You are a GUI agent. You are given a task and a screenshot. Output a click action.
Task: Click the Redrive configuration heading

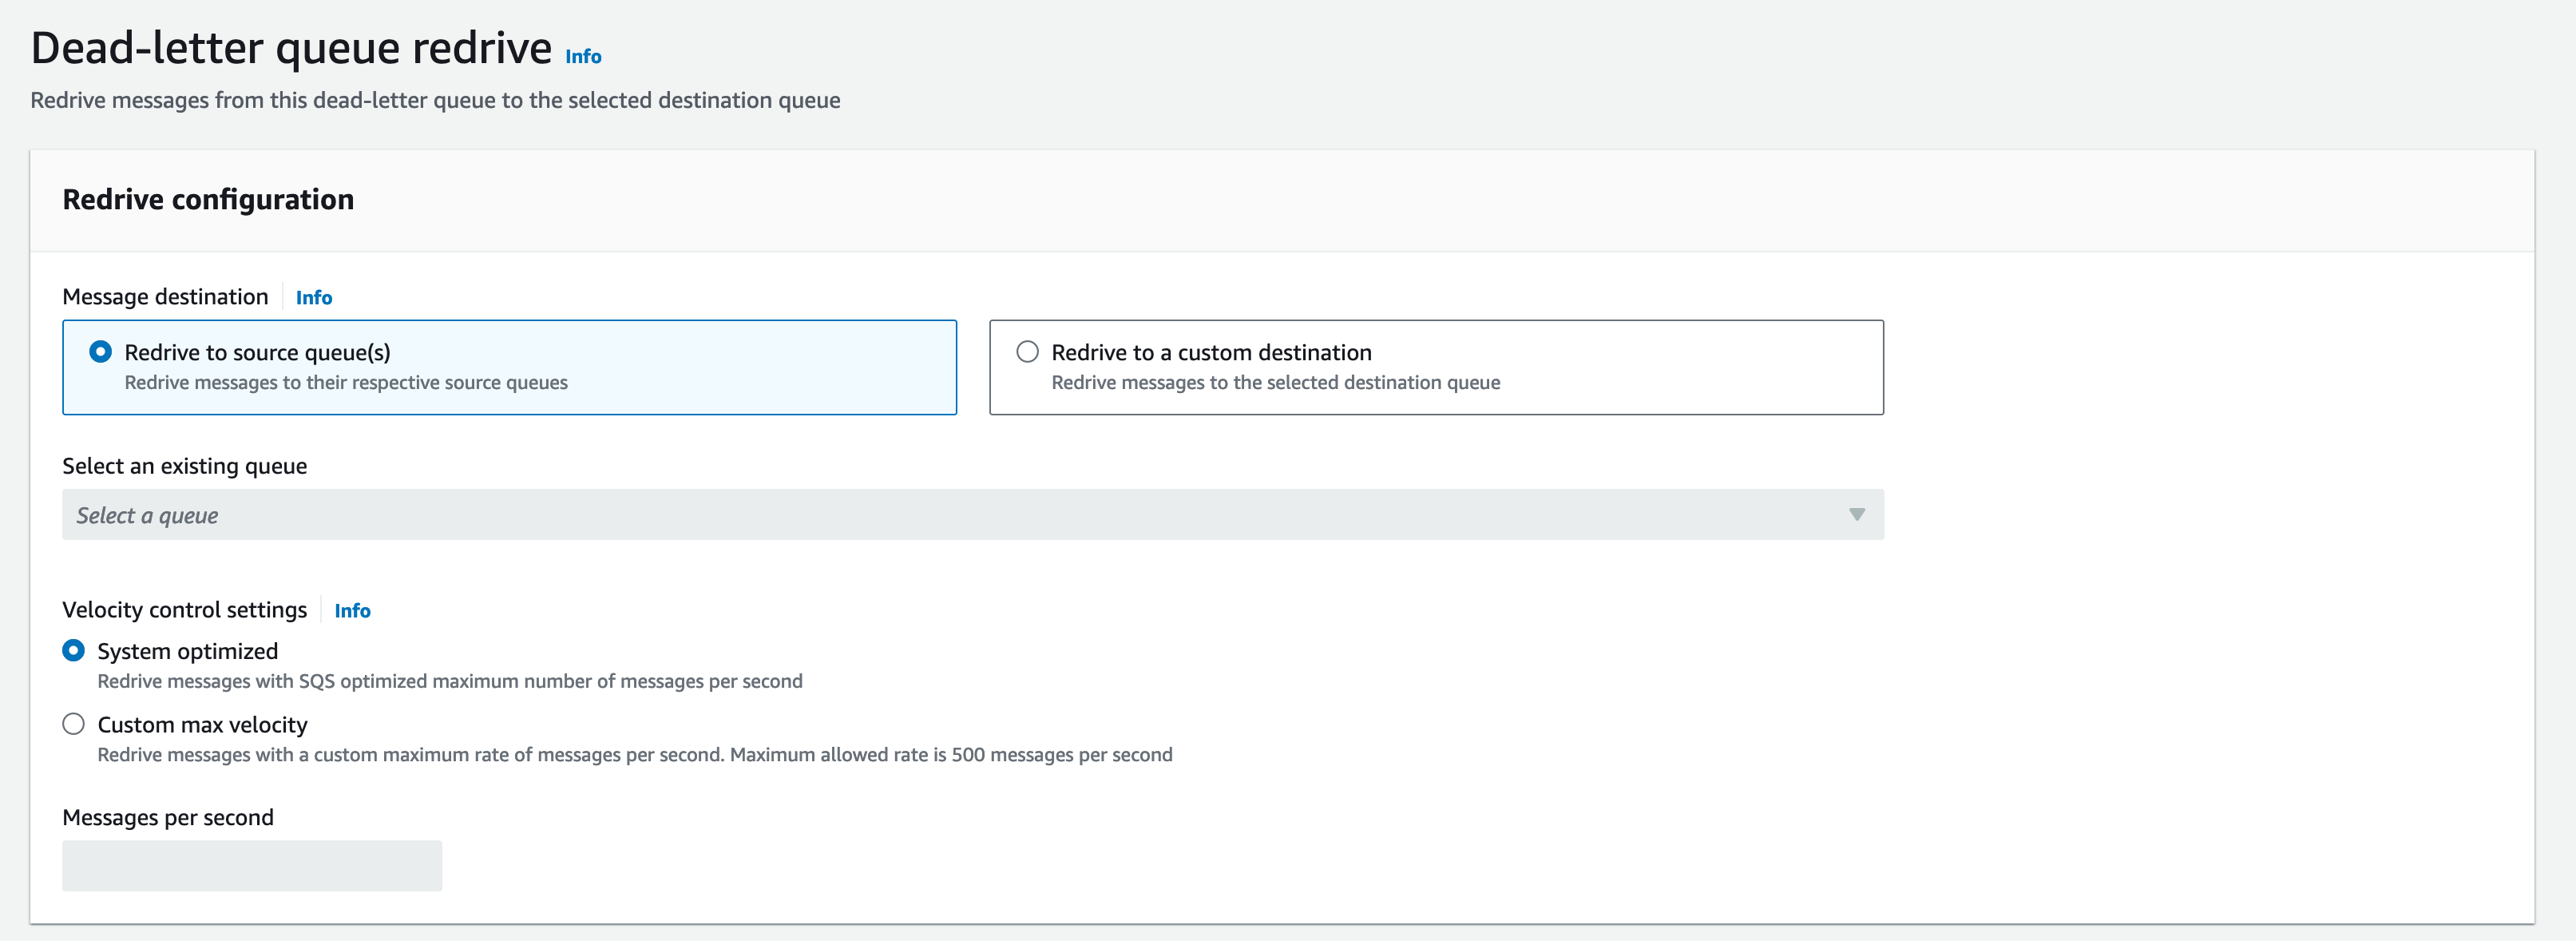click(x=208, y=200)
